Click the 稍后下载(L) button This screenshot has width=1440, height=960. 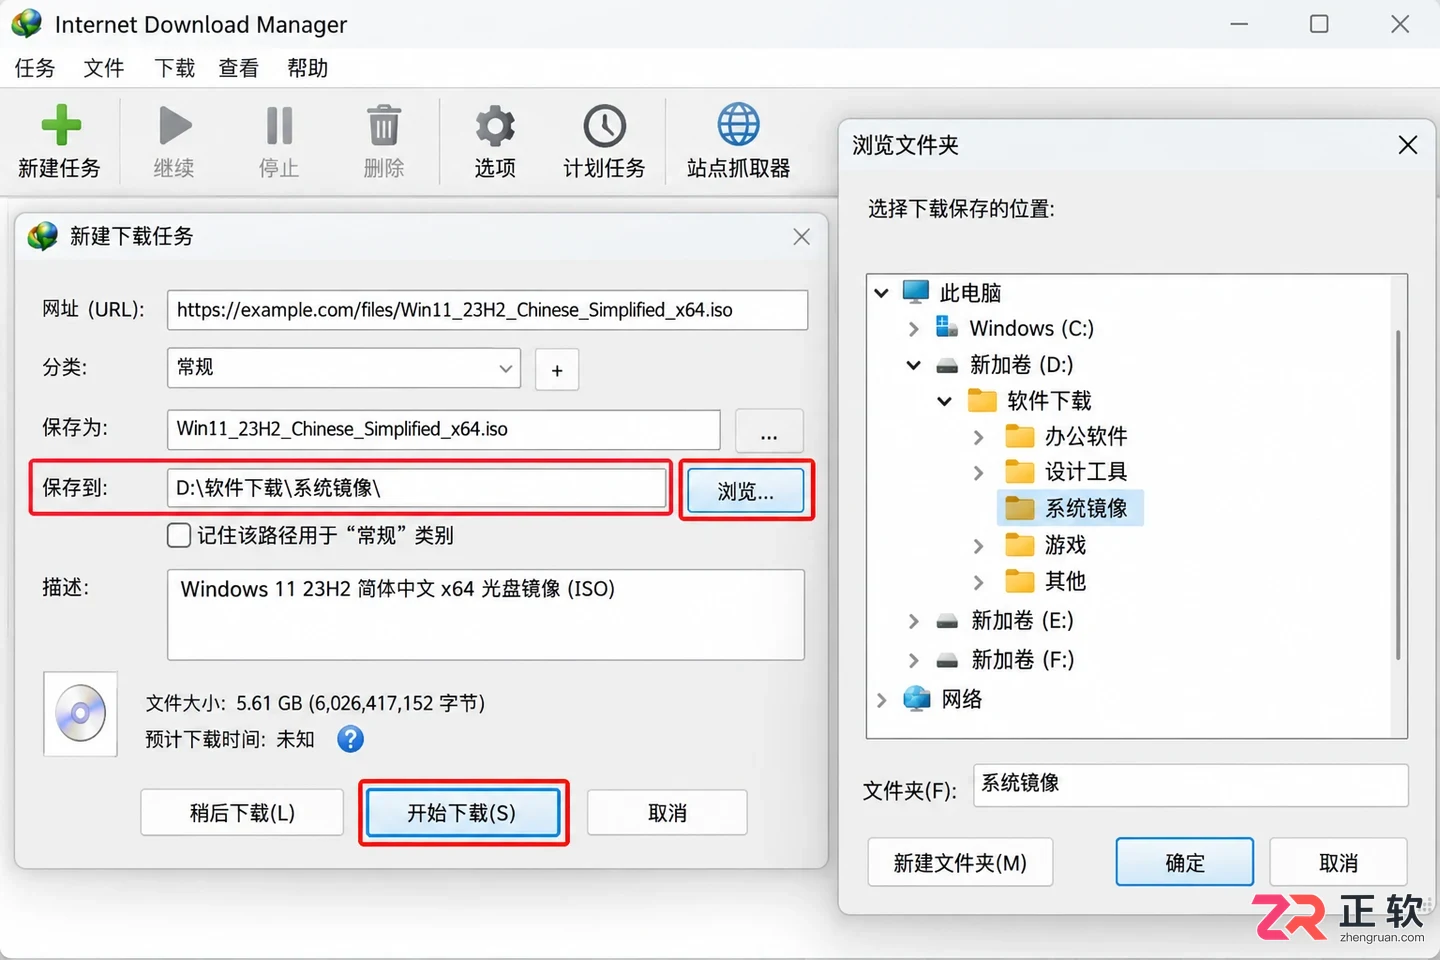click(242, 812)
